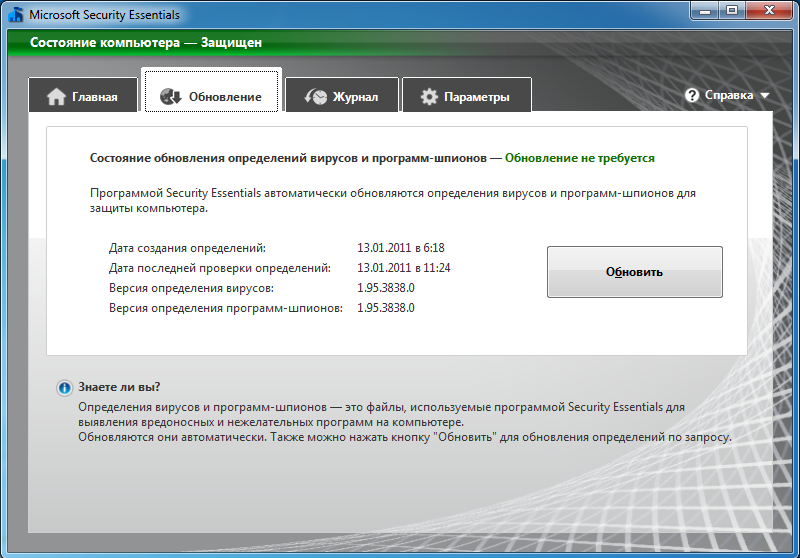Image resolution: width=800 pixels, height=558 pixels.
Task: Click the Microsoft Security Essentials window title text
Action: [x=104, y=15]
